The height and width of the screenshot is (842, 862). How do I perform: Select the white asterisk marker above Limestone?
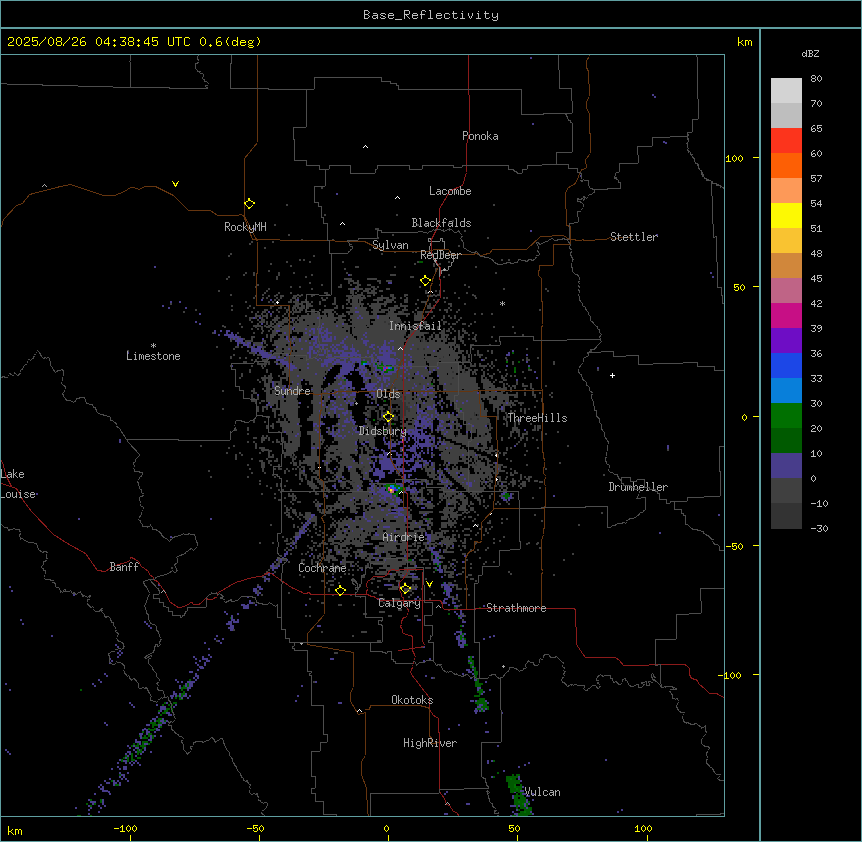pyautogui.click(x=153, y=345)
